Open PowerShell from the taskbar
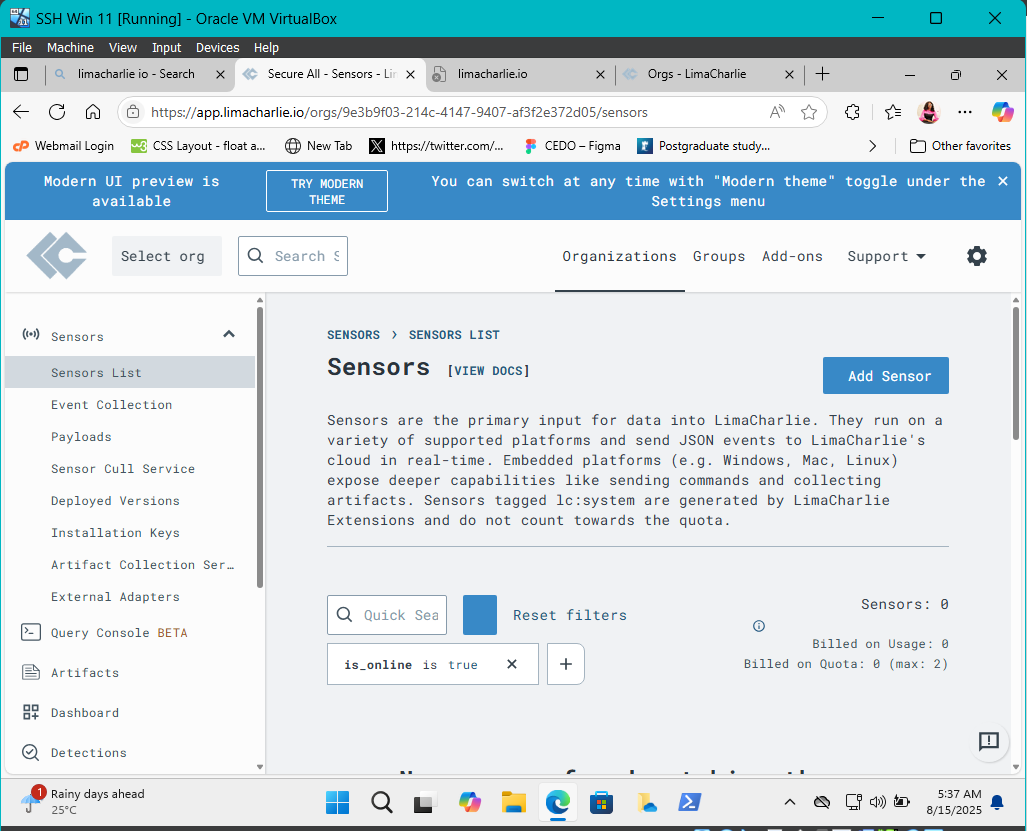This screenshot has width=1027, height=831. (689, 802)
